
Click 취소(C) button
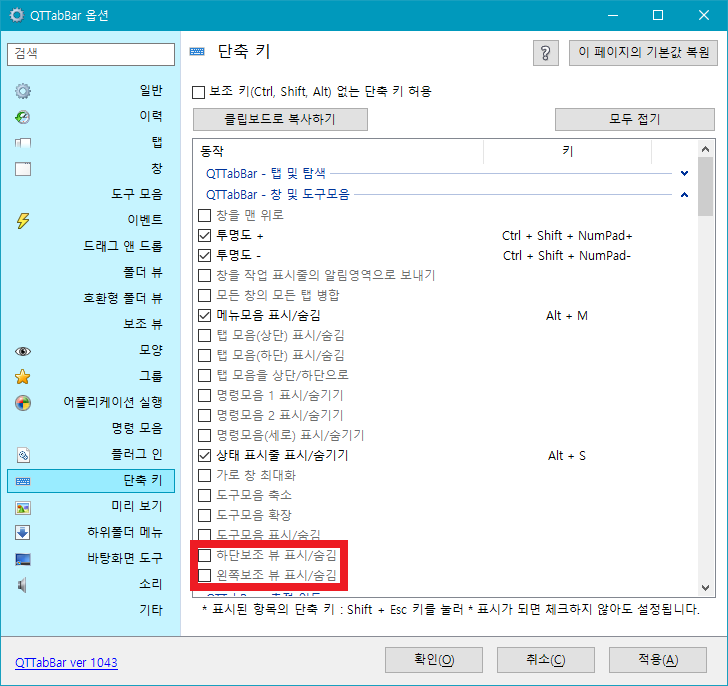tap(546, 660)
